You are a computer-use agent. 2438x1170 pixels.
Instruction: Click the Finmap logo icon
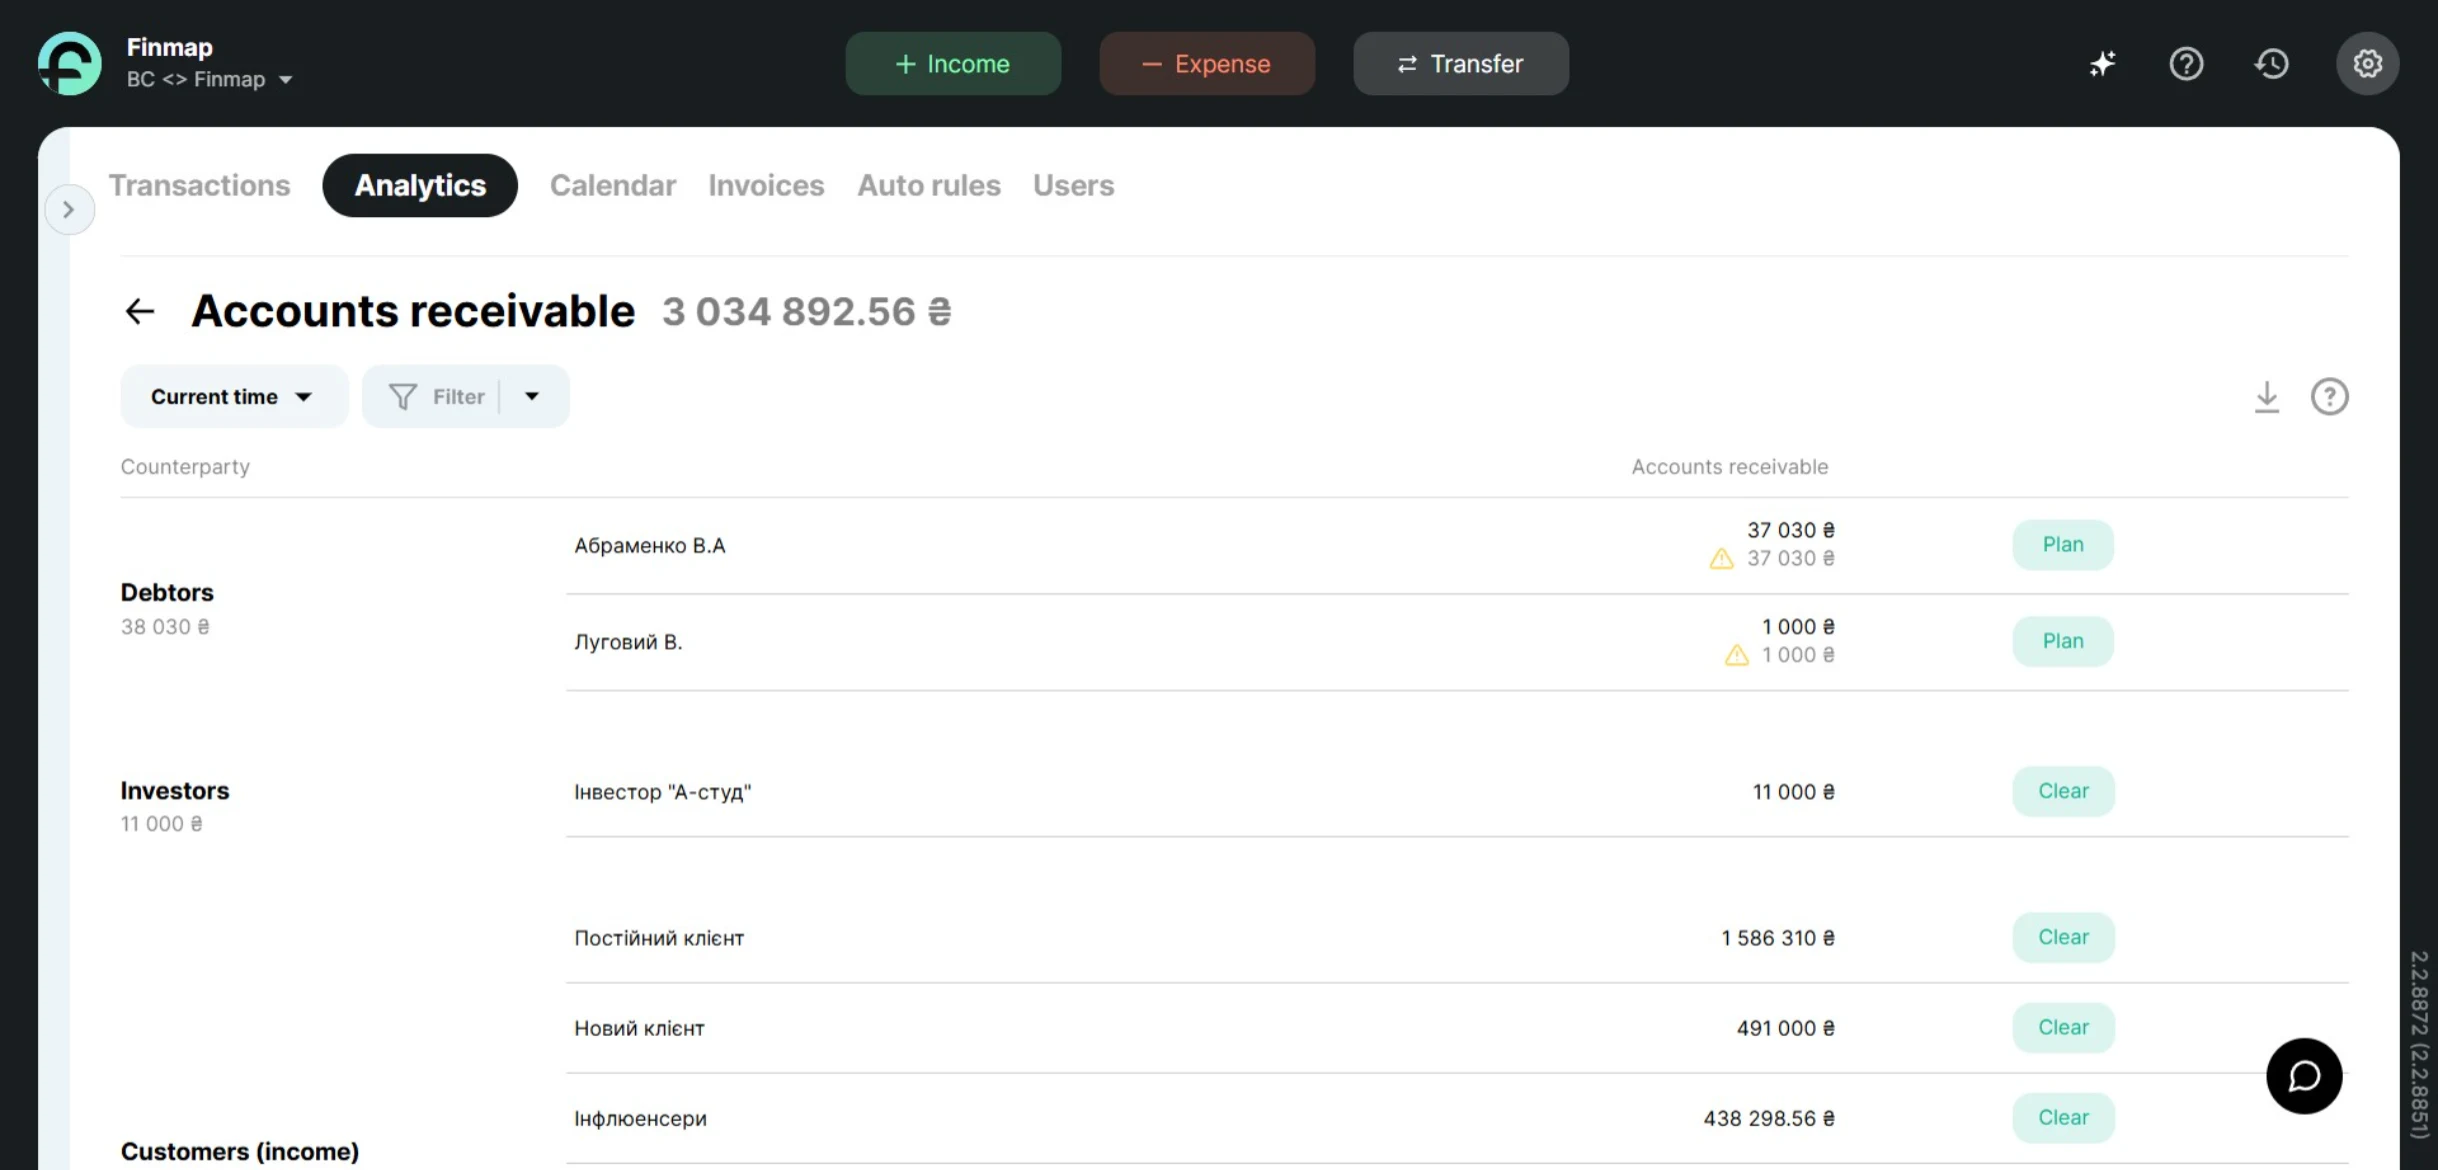[x=68, y=62]
